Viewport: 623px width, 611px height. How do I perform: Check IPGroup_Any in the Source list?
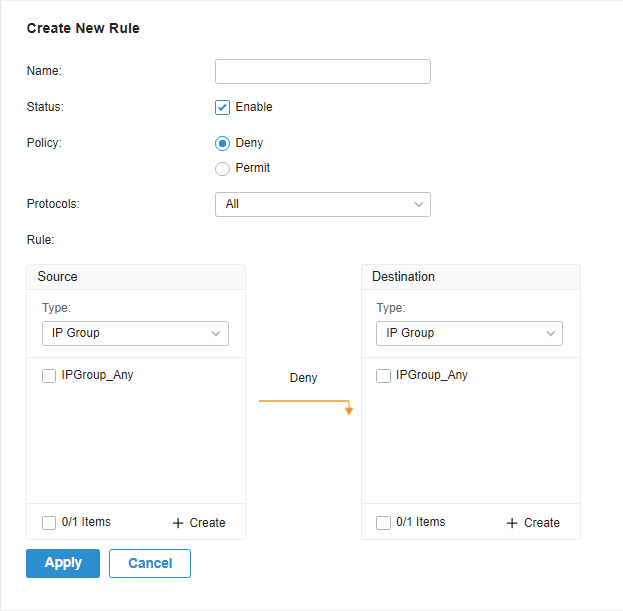49,376
